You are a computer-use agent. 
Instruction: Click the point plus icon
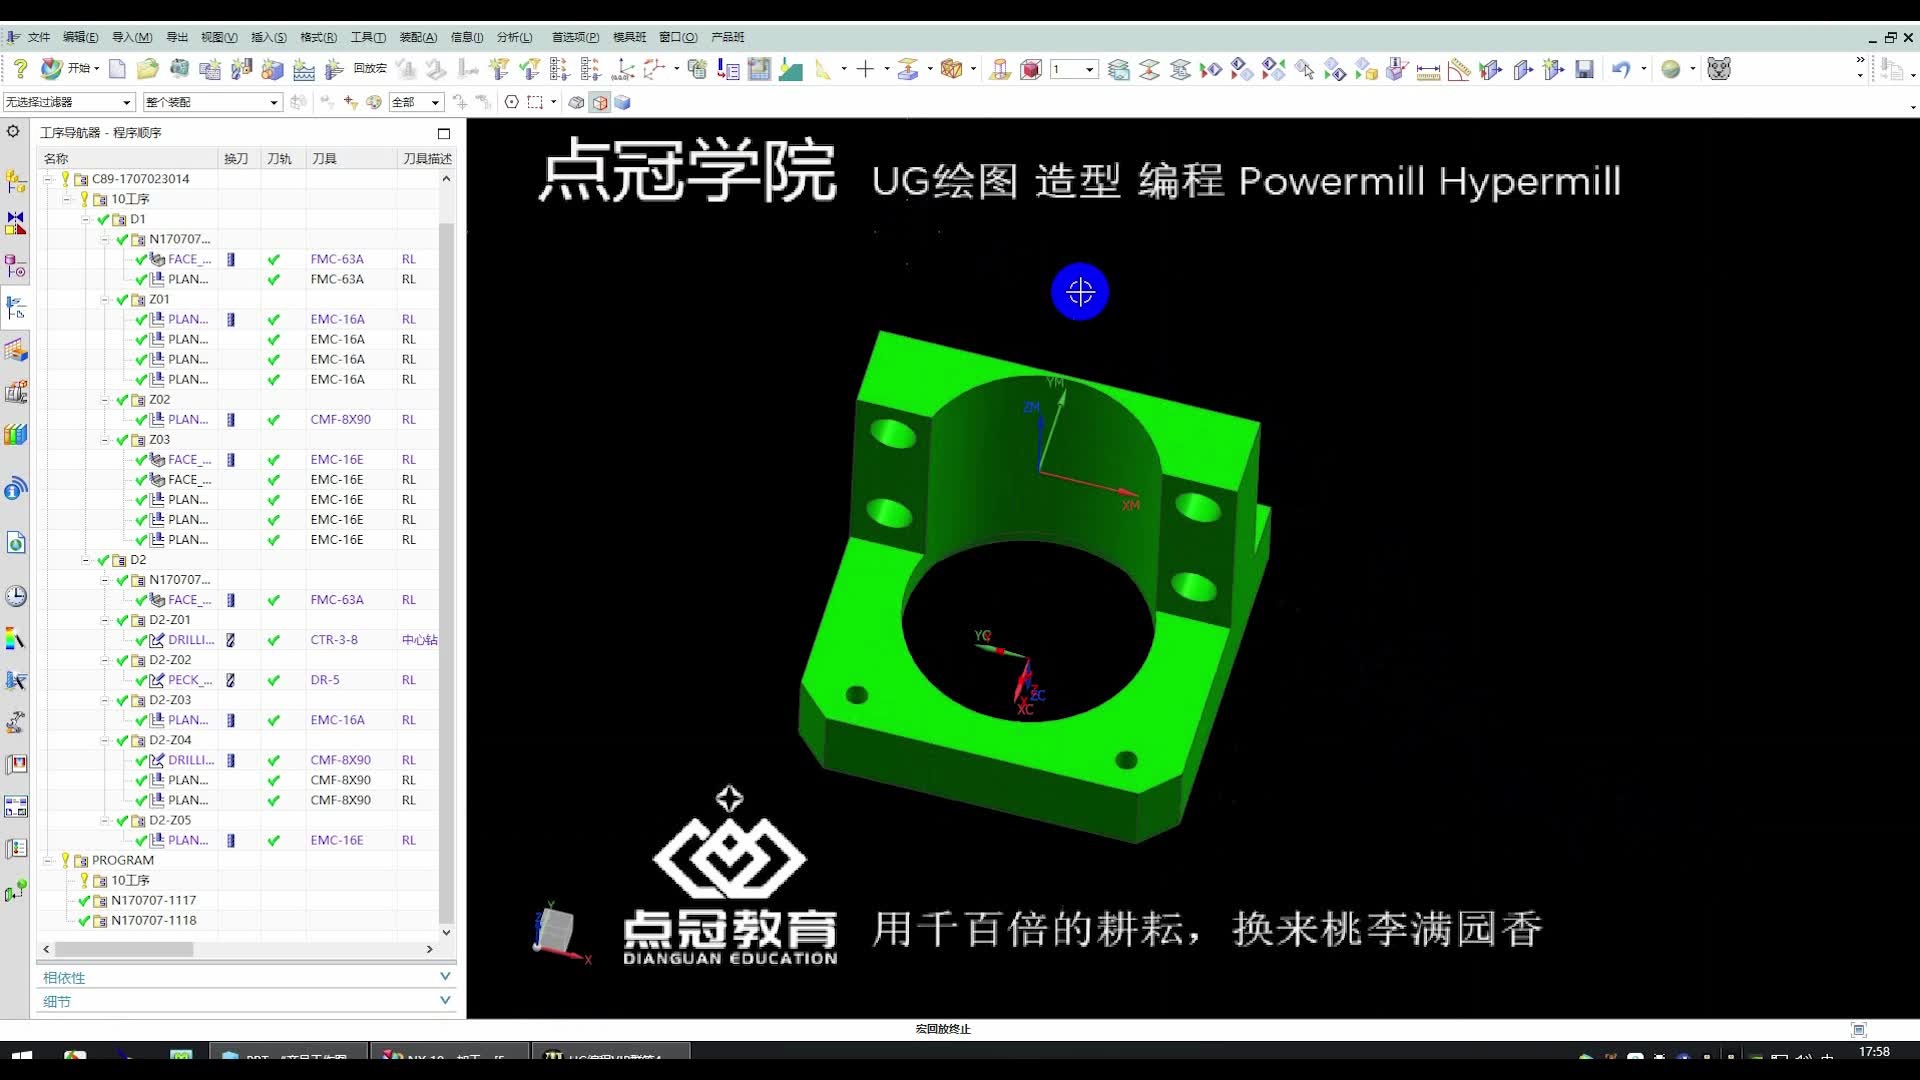coord(865,69)
